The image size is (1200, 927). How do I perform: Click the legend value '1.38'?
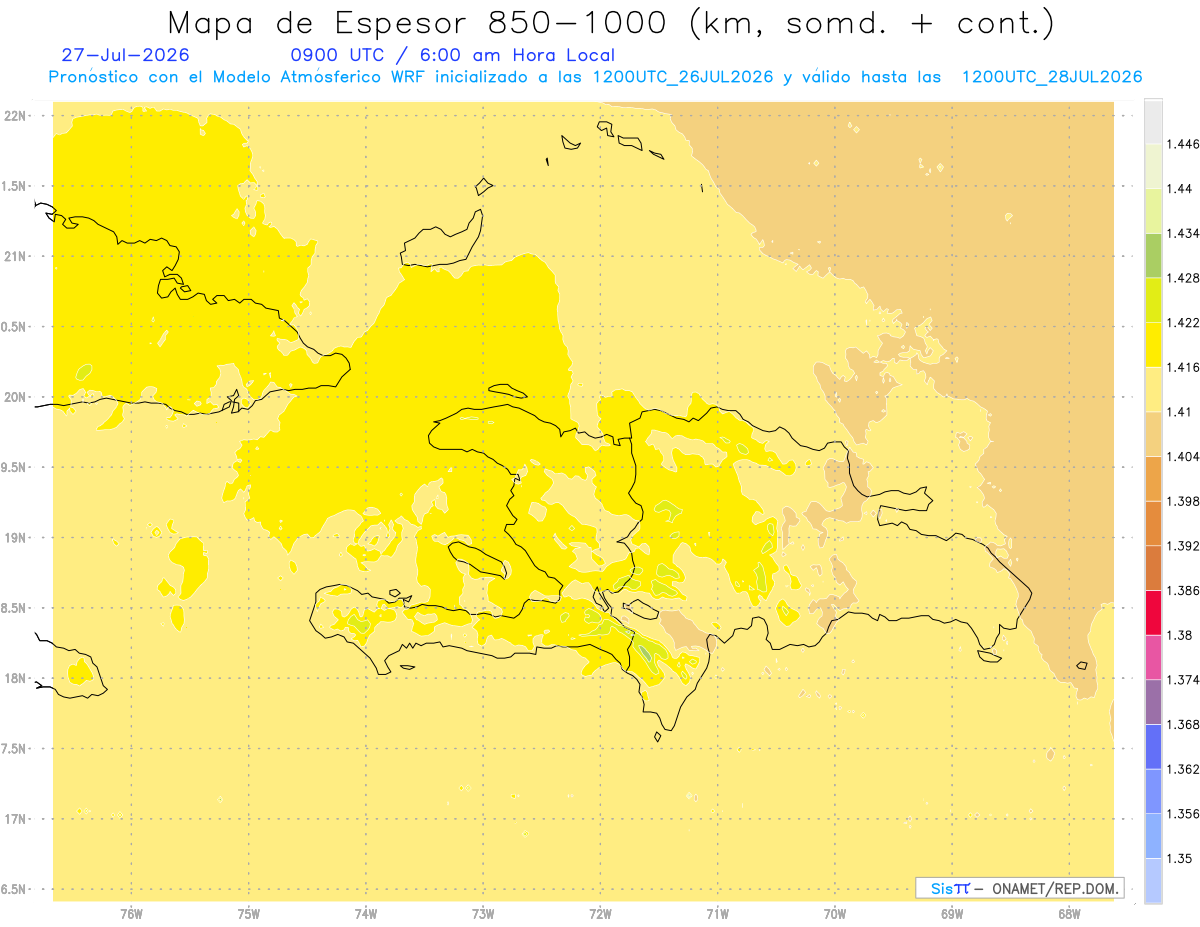pos(1180,635)
